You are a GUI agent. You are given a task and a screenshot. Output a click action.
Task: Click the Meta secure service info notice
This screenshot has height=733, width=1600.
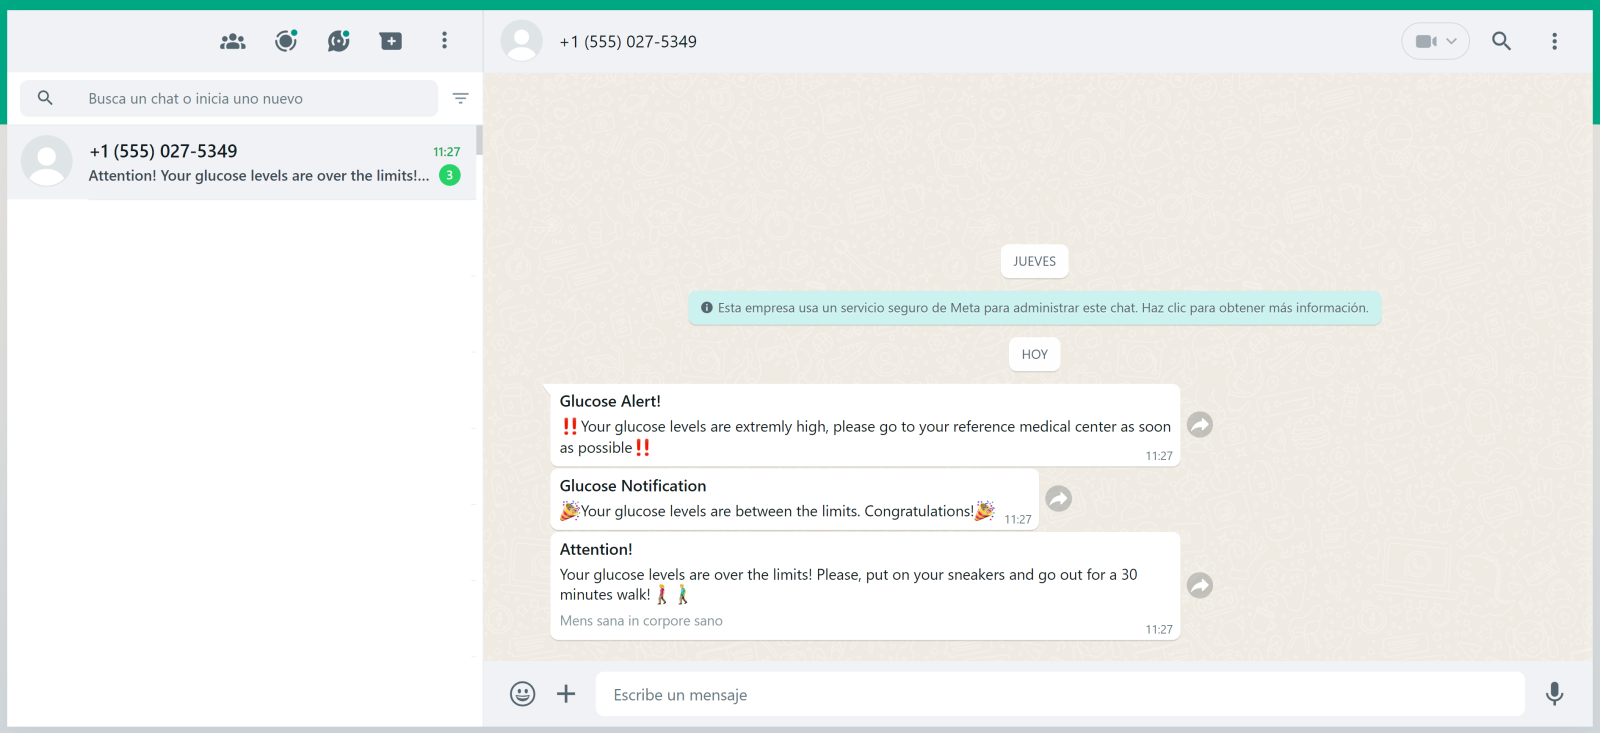1034,308
